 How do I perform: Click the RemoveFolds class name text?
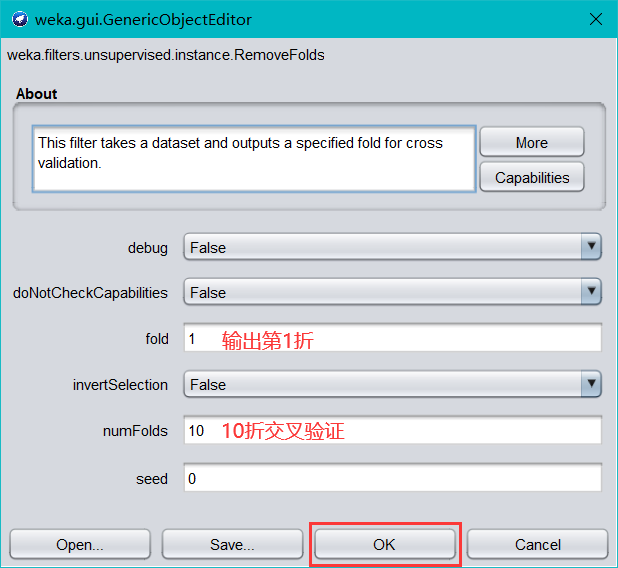click(x=166, y=55)
